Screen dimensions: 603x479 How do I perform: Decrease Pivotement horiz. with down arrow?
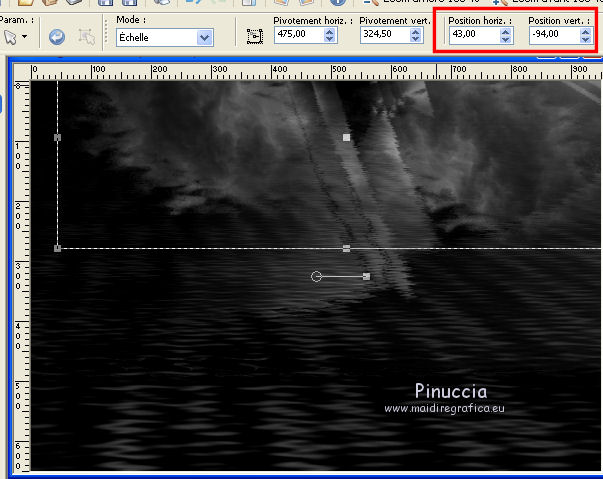tap(330, 38)
